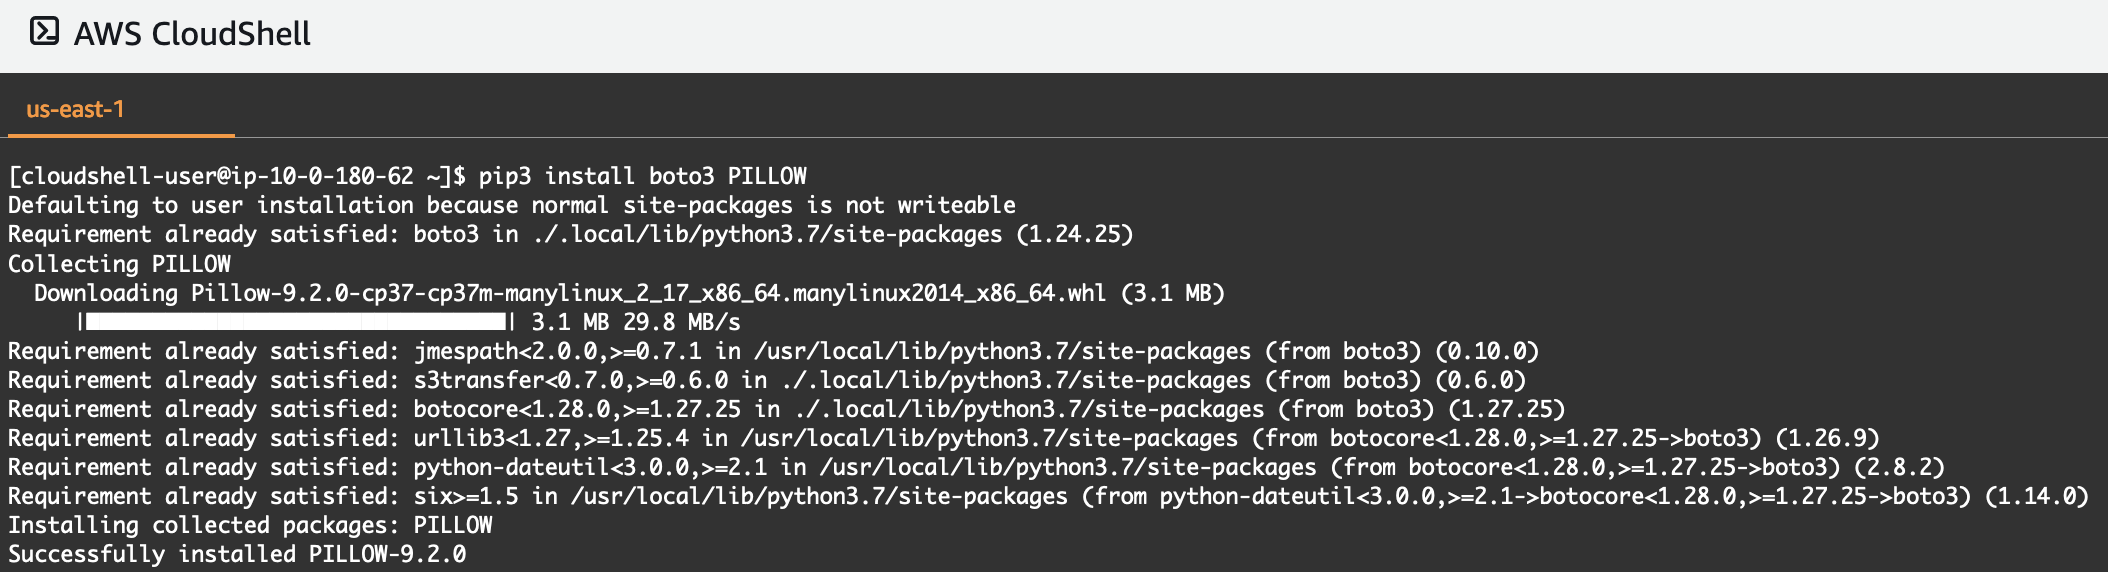Viewport: 2108px width, 572px height.
Task: Click the AWS CloudShell title text
Action: click(x=192, y=34)
